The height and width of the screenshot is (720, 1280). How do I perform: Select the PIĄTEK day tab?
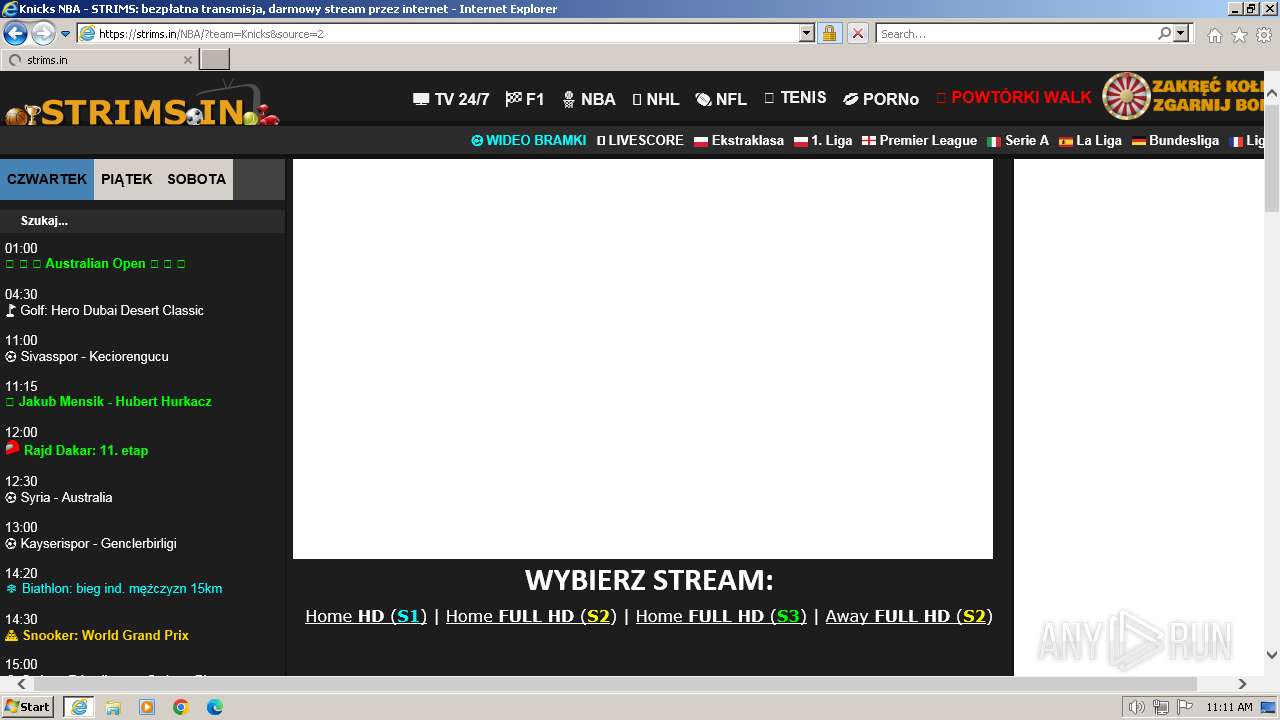(x=127, y=179)
